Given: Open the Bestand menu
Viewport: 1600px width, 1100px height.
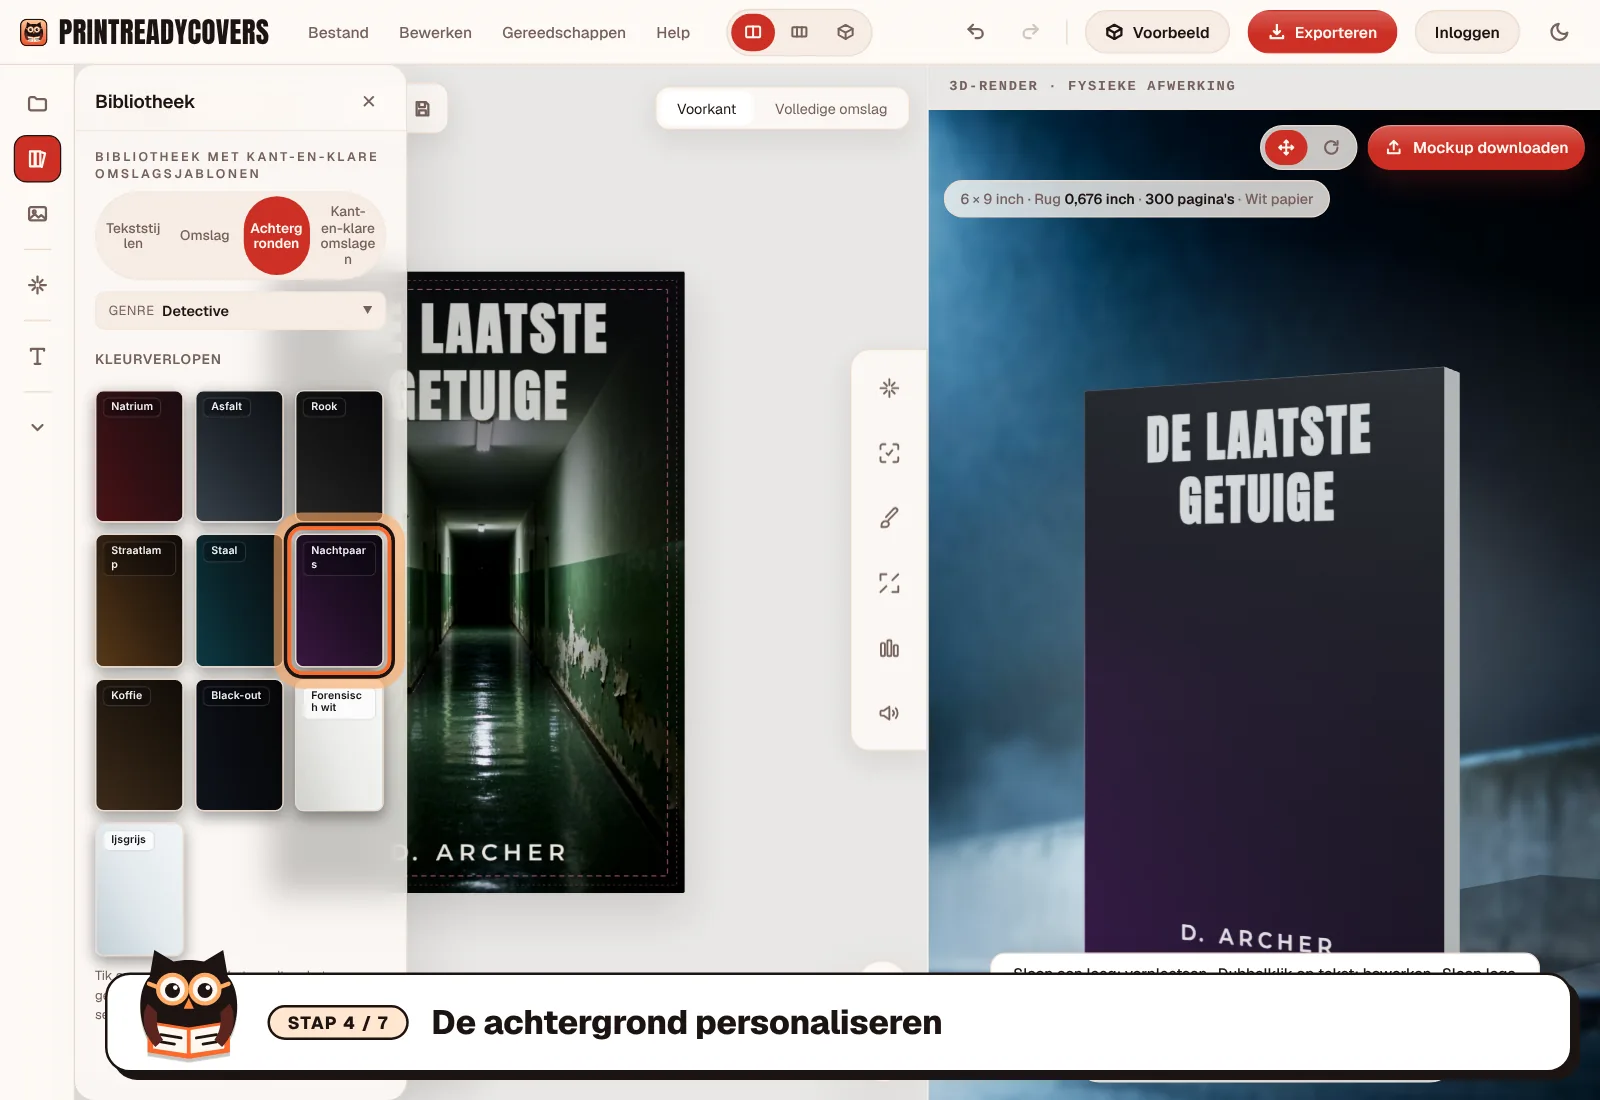Looking at the screenshot, I should coord(338,32).
